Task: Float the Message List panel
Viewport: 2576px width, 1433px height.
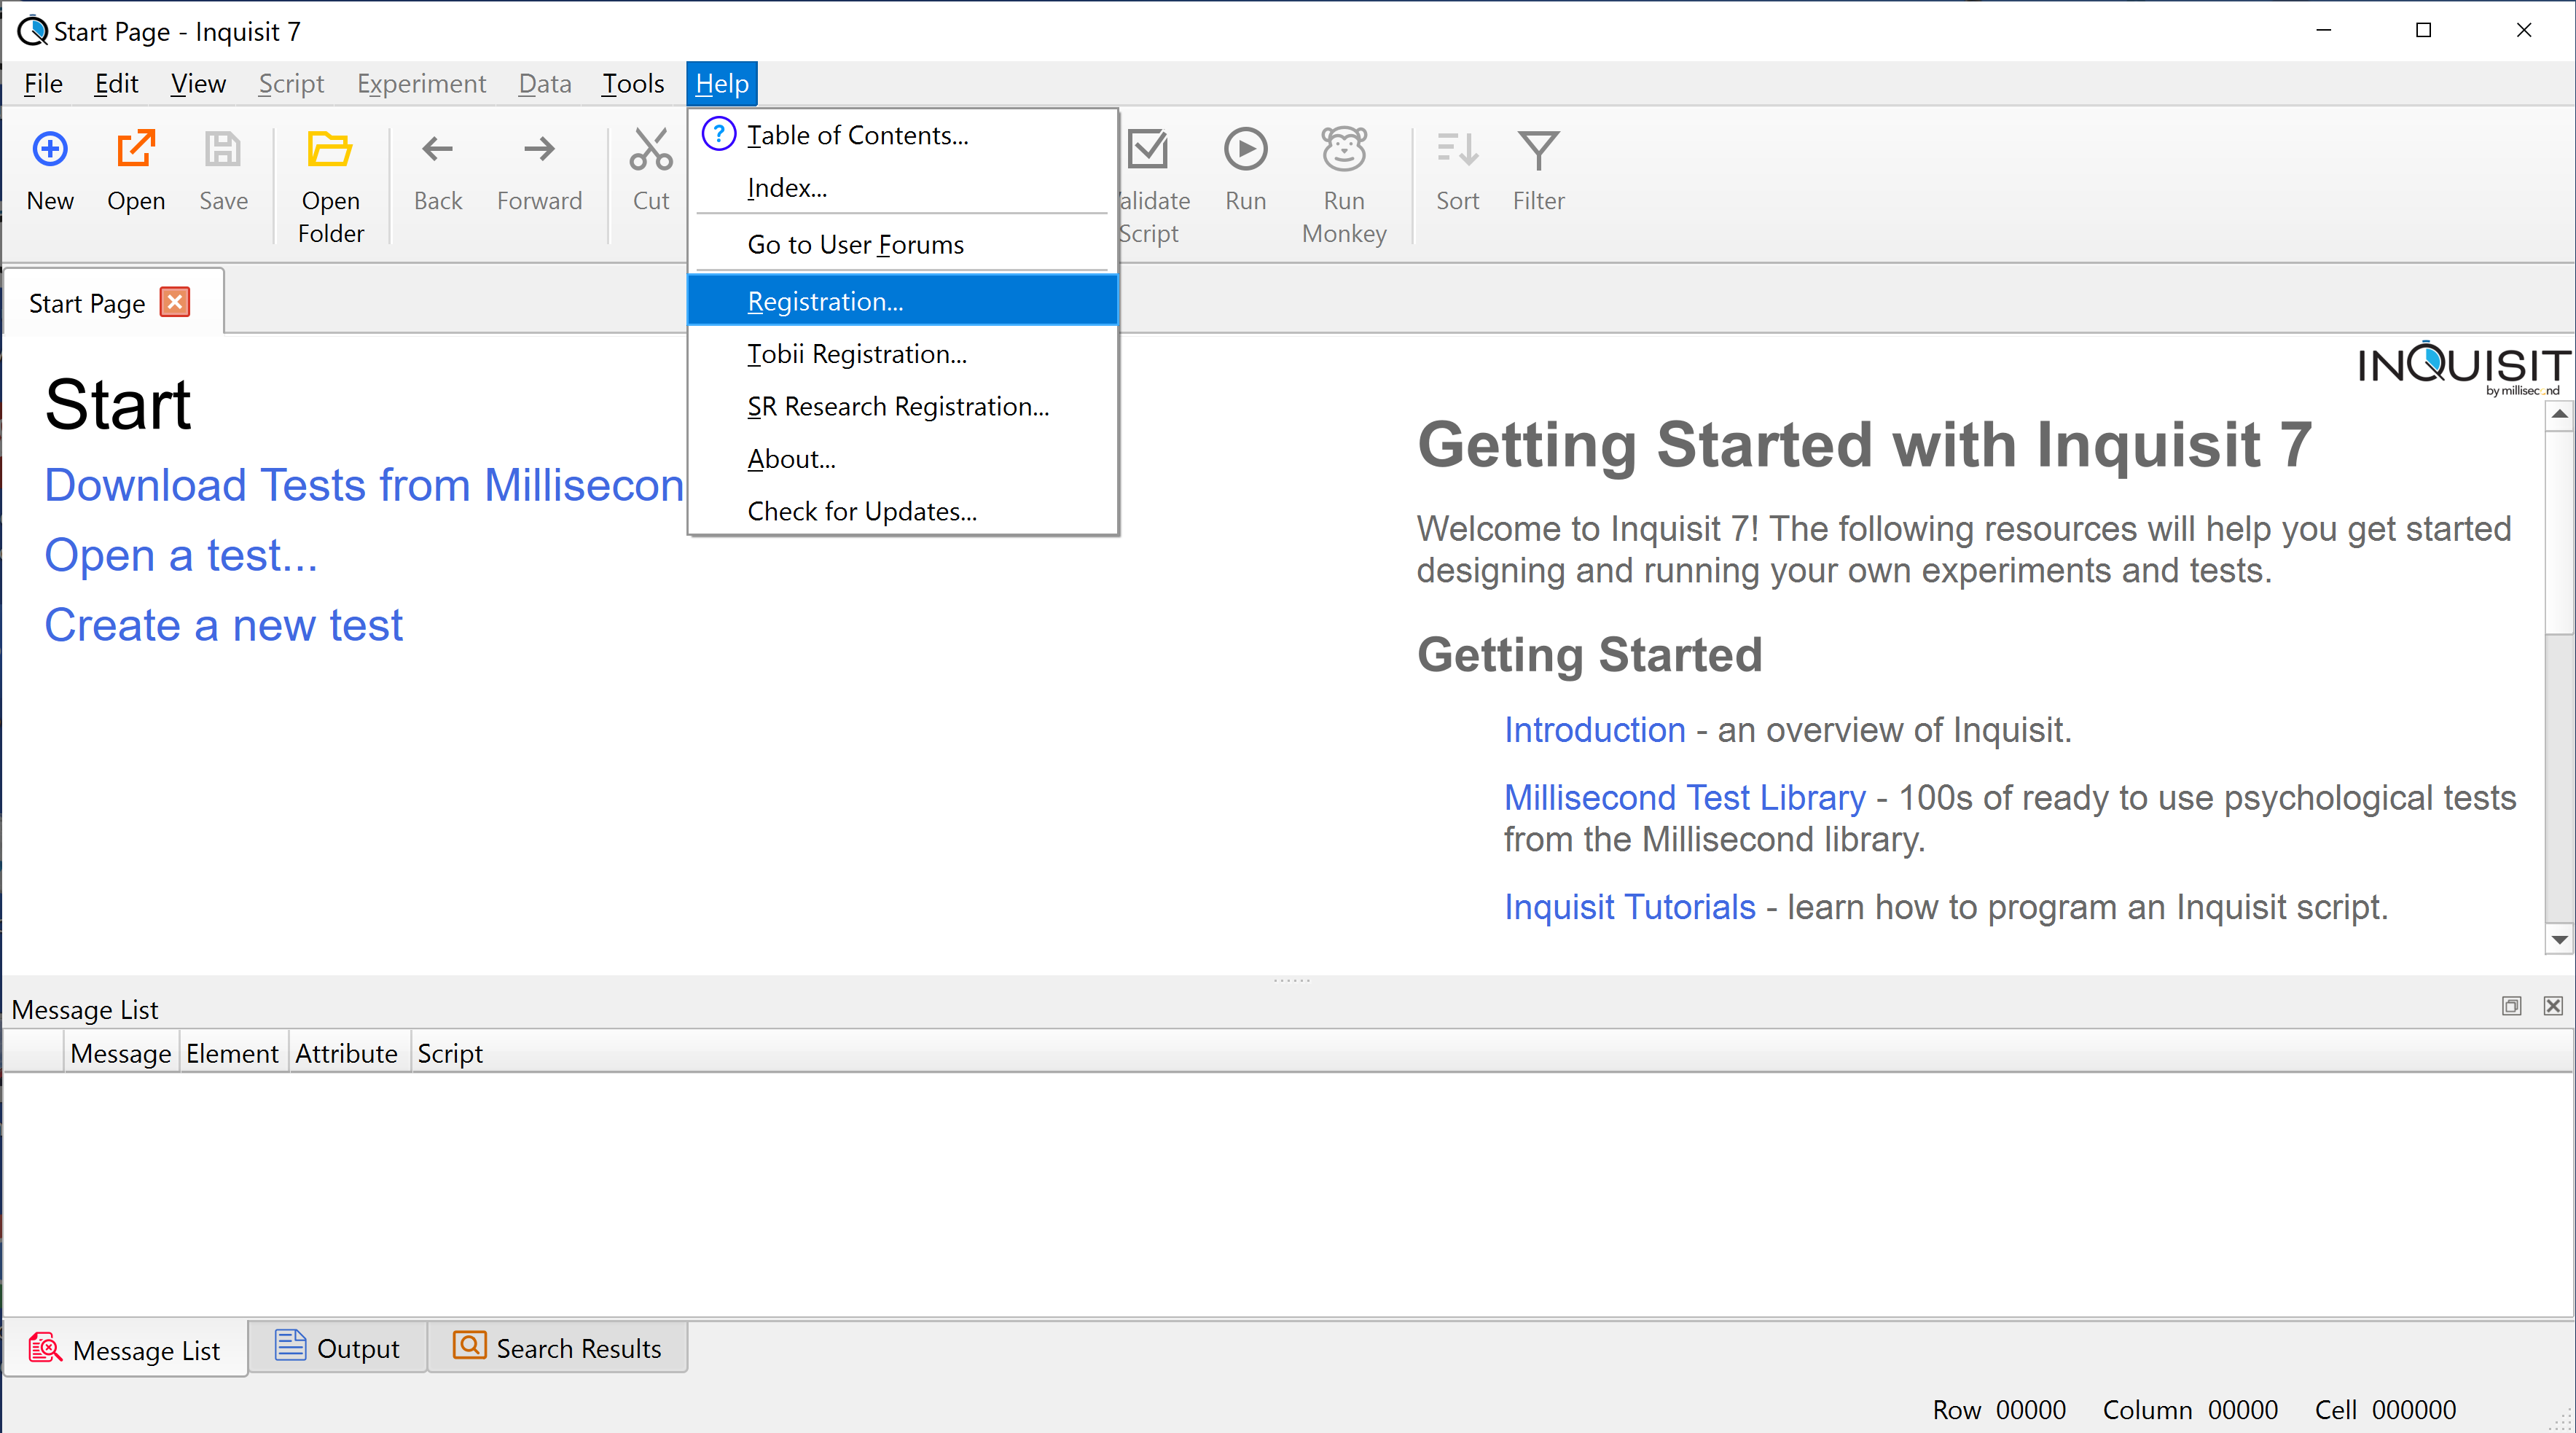Action: pyautogui.click(x=2511, y=1006)
